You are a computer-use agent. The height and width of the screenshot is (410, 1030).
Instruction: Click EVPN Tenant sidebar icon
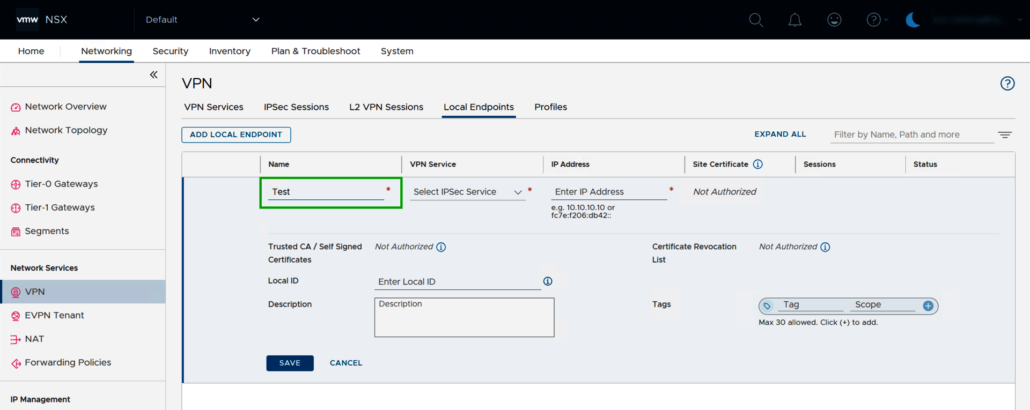point(16,316)
